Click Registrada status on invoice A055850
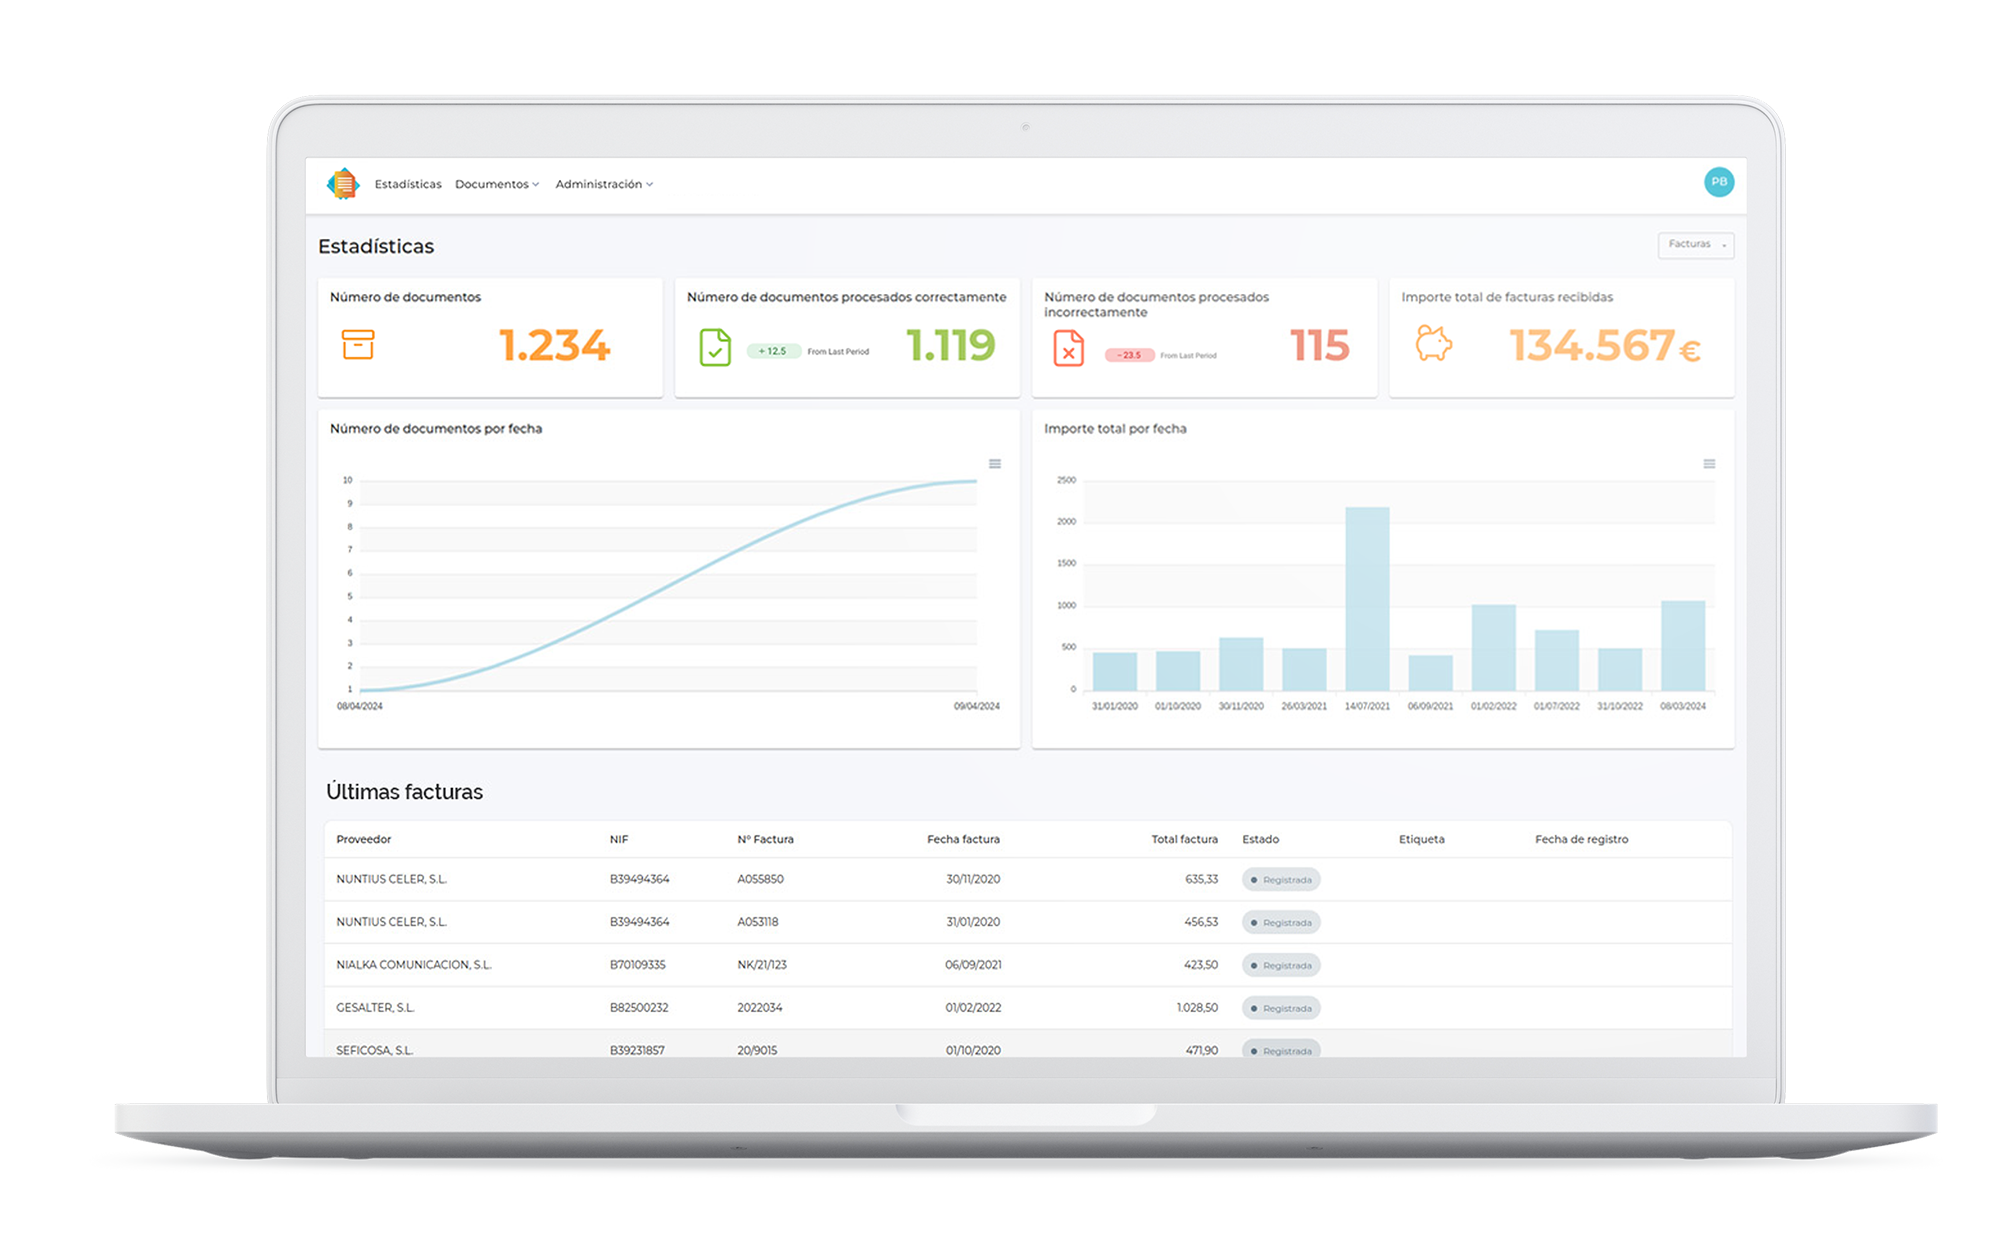The height and width of the screenshot is (1244, 2000). point(1281,880)
